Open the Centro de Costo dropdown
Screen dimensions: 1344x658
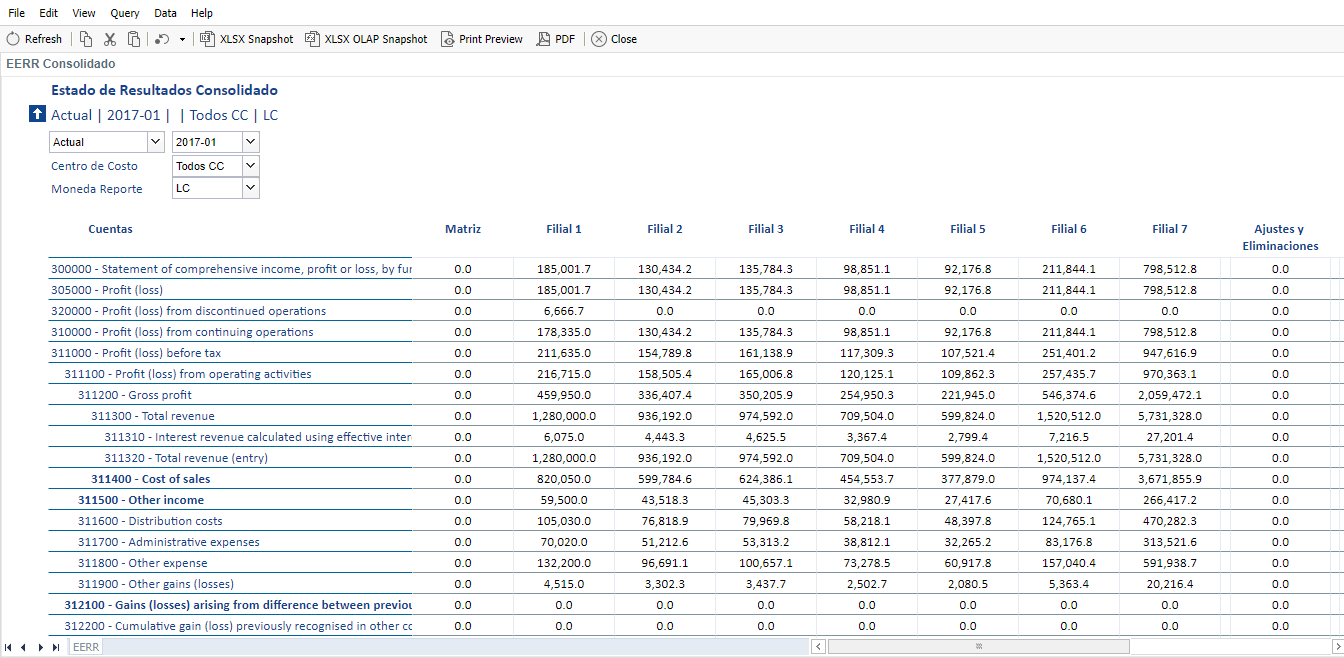pos(251,165)
